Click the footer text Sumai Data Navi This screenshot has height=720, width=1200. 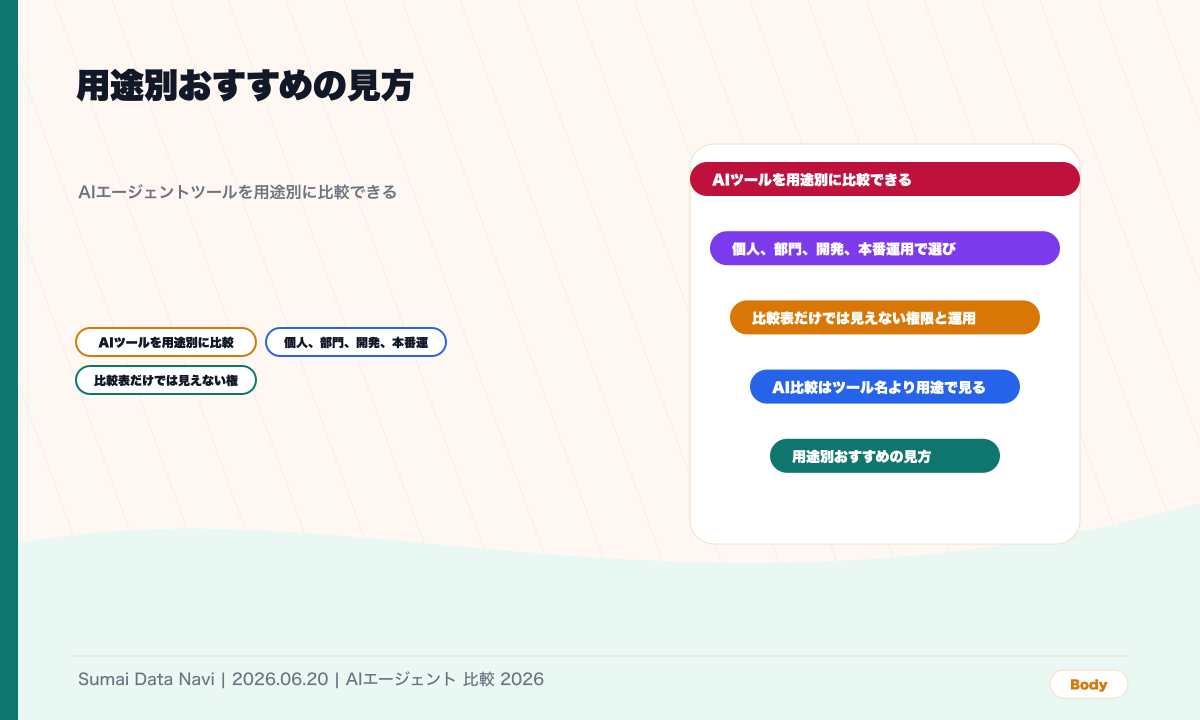point(146,679)
